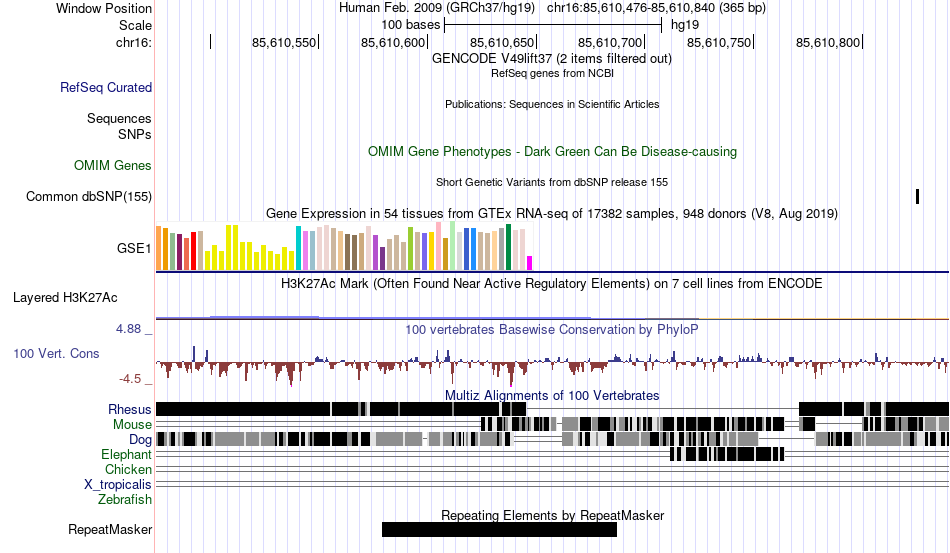Click the H3K27Ac Mark track title

pos(552,283)
